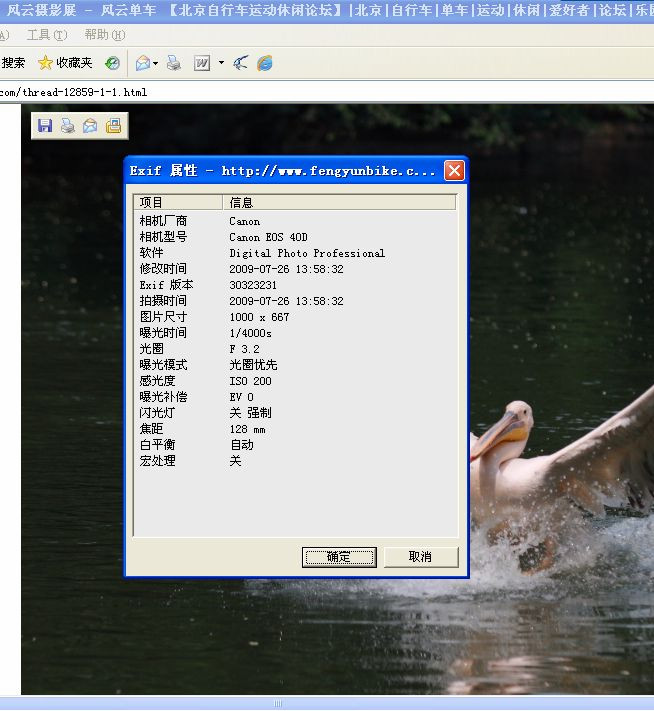The height and width of the screenshot is (711, 654).
Task: Click the blue IE-style browser icon in the toolbar
Action: (x=265, y=63)
